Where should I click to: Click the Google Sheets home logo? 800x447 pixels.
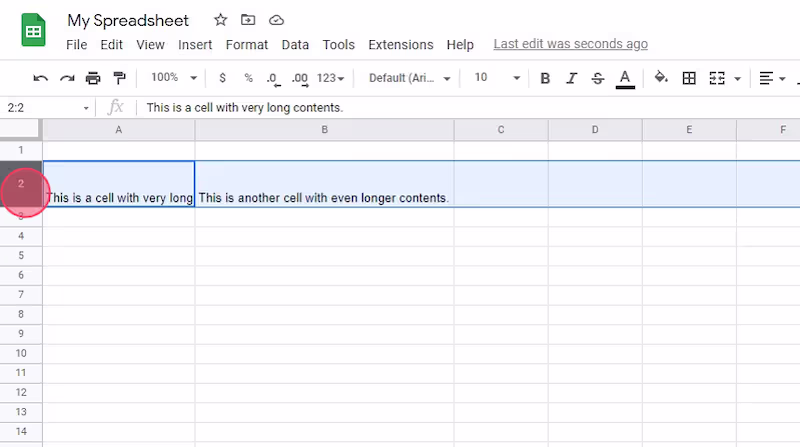pyautogui.click(x=33, y=30)
